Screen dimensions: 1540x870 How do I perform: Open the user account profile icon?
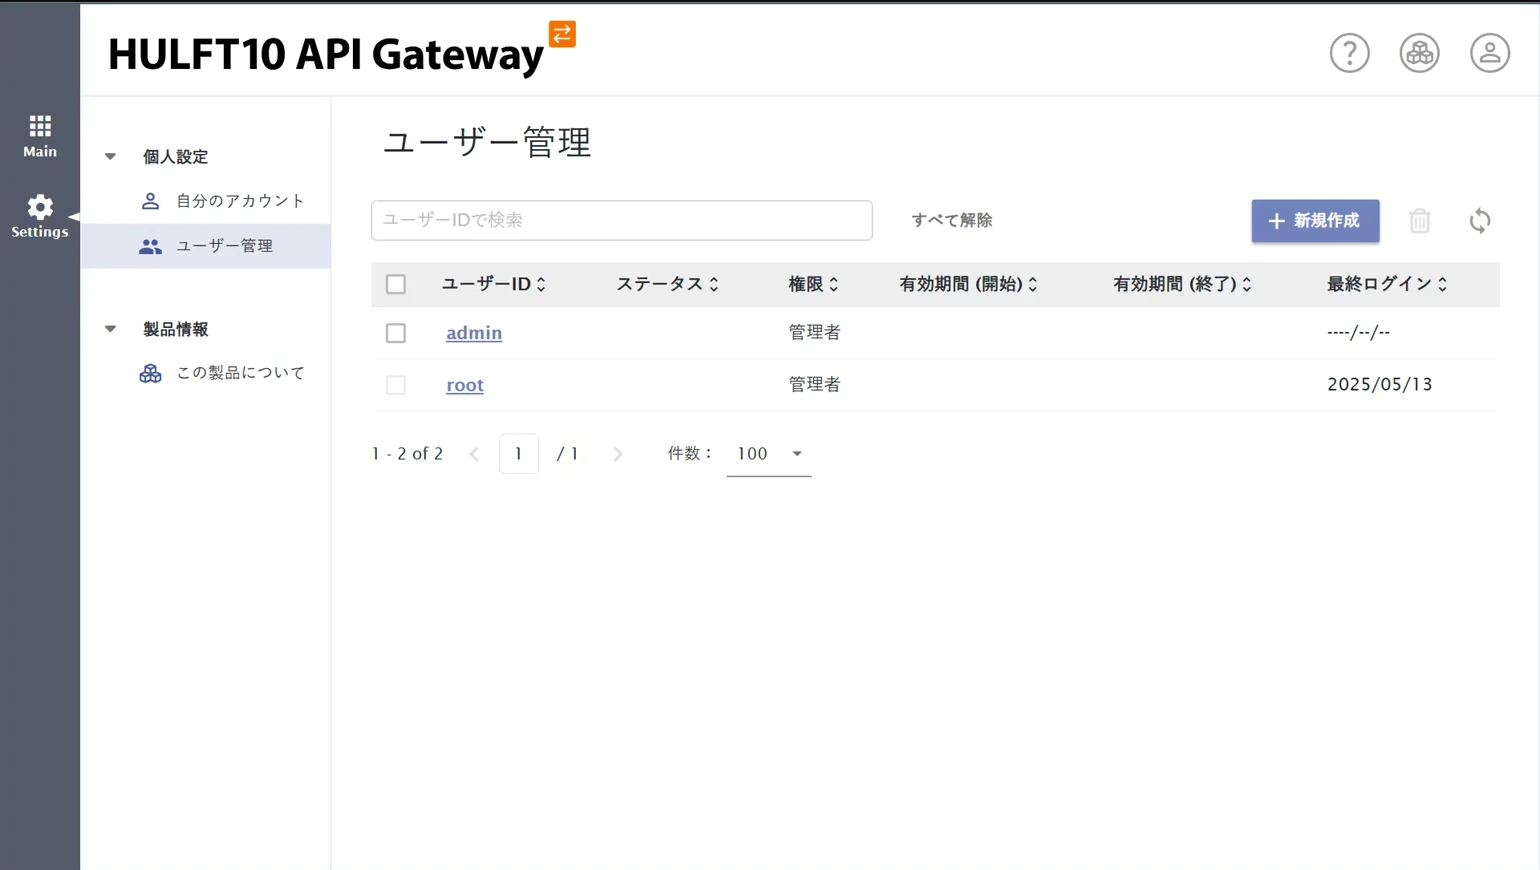click(1489, 53)
